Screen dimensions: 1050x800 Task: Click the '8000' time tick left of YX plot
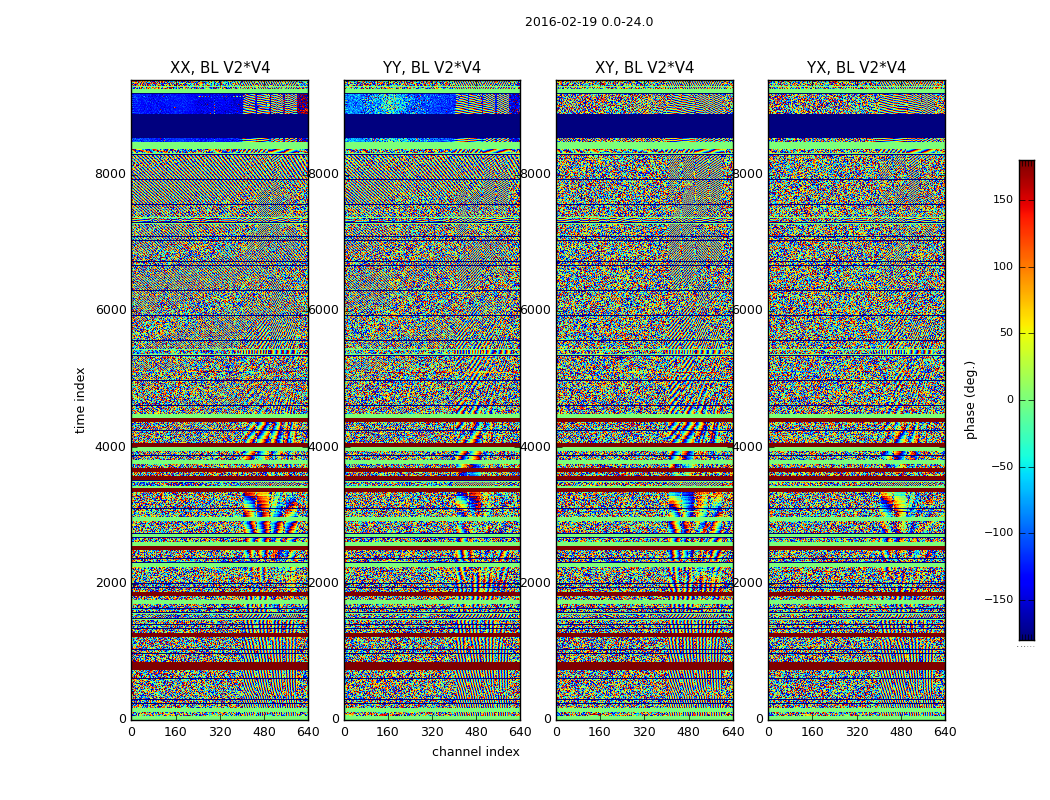(x=748, y=174)
